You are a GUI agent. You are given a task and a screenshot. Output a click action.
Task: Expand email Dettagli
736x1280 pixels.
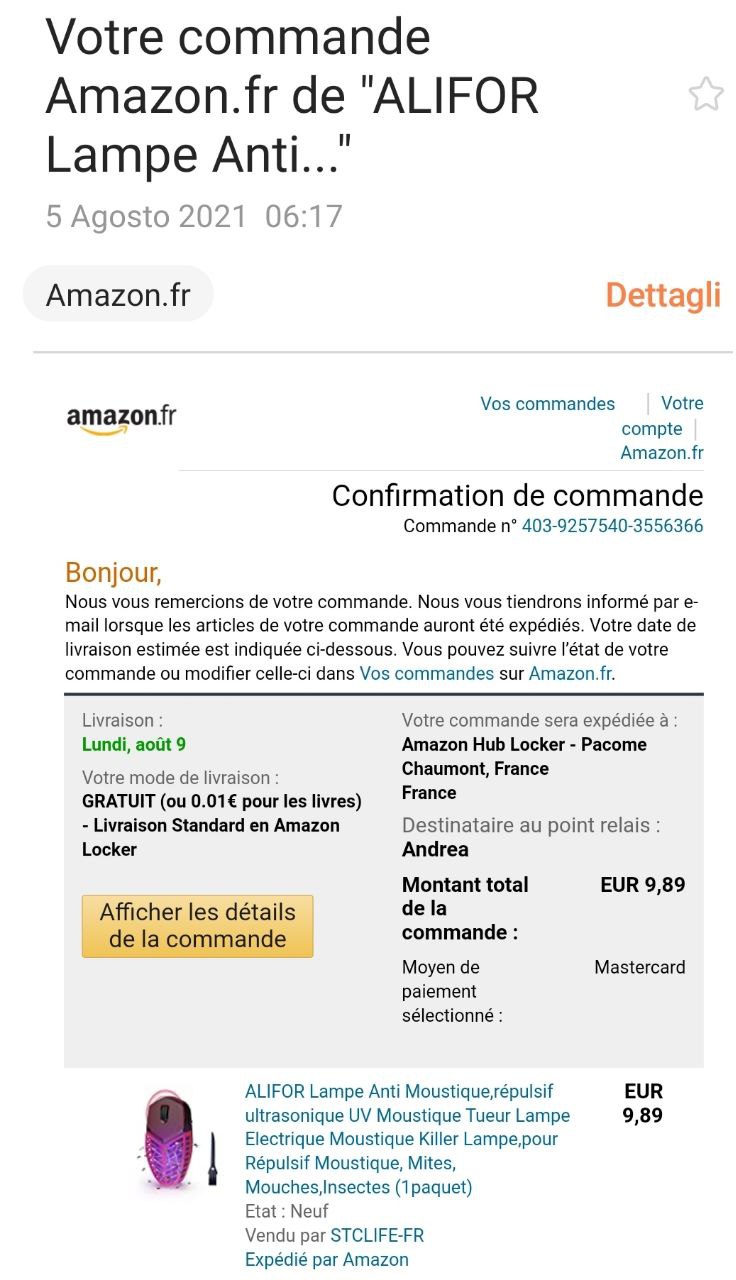tap(662, 295)
